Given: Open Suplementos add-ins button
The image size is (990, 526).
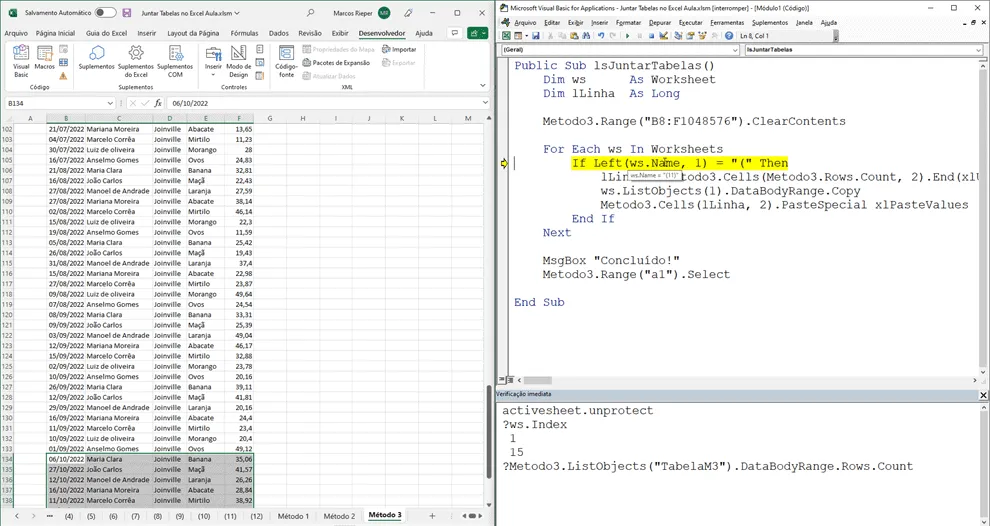Looking at the screenshot, I should [x=97, y=58].
